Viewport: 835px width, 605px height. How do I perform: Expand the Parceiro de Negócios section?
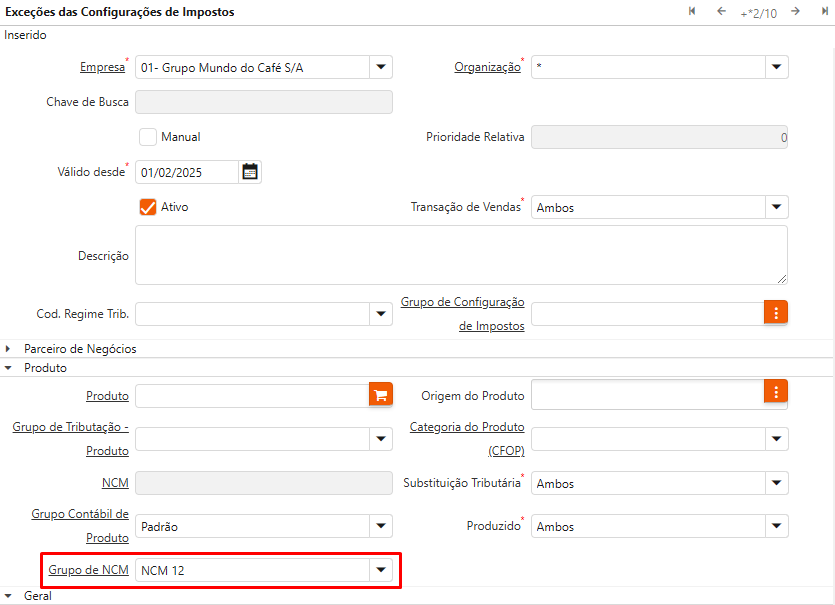10,349
